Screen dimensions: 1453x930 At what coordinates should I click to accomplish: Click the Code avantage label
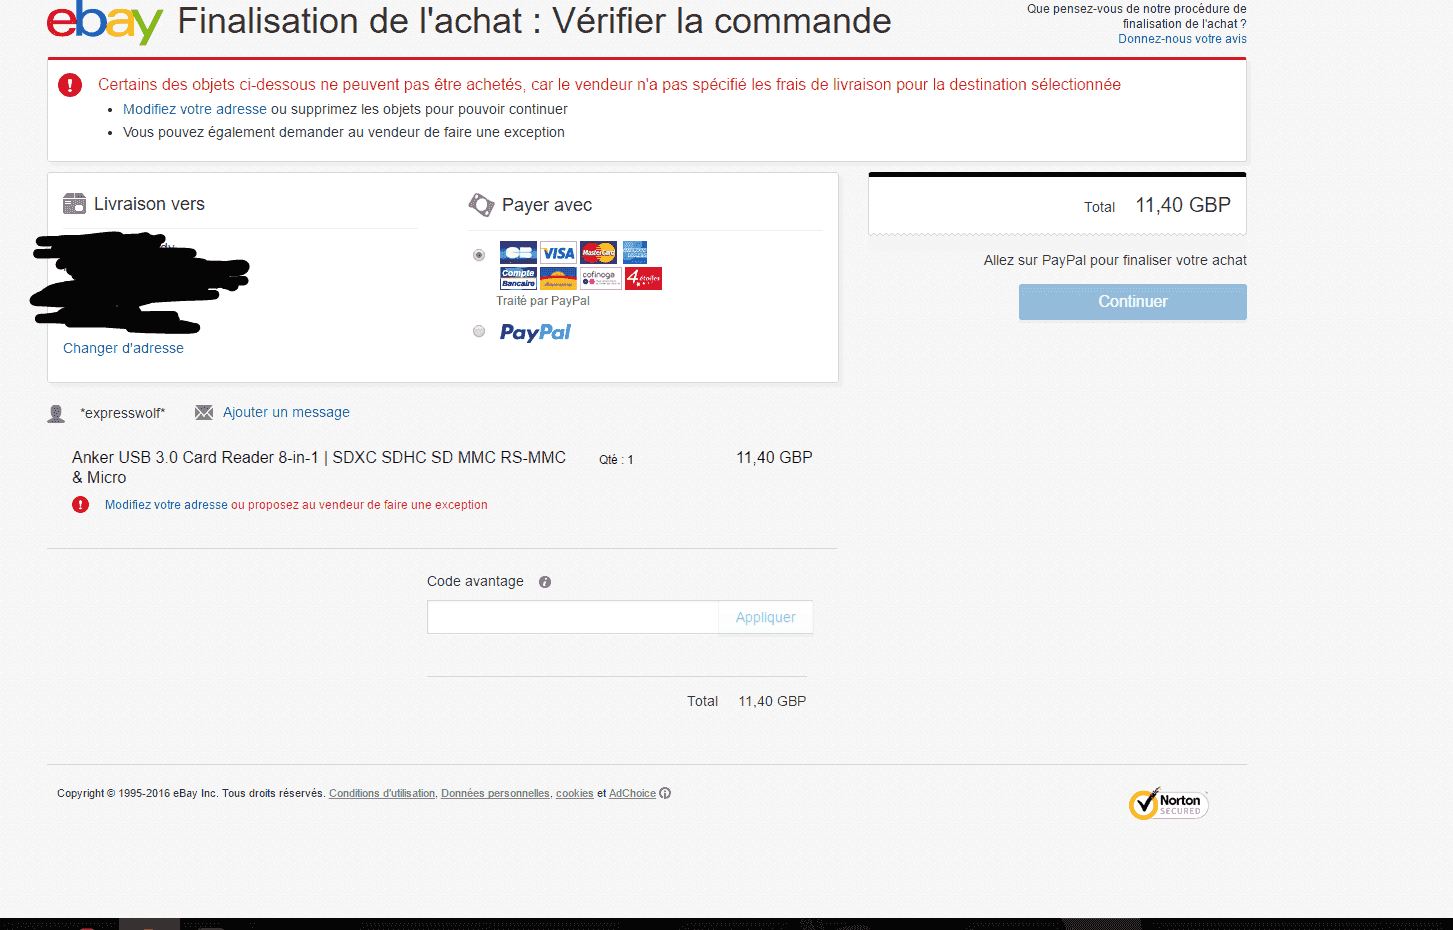click(475, 581)
